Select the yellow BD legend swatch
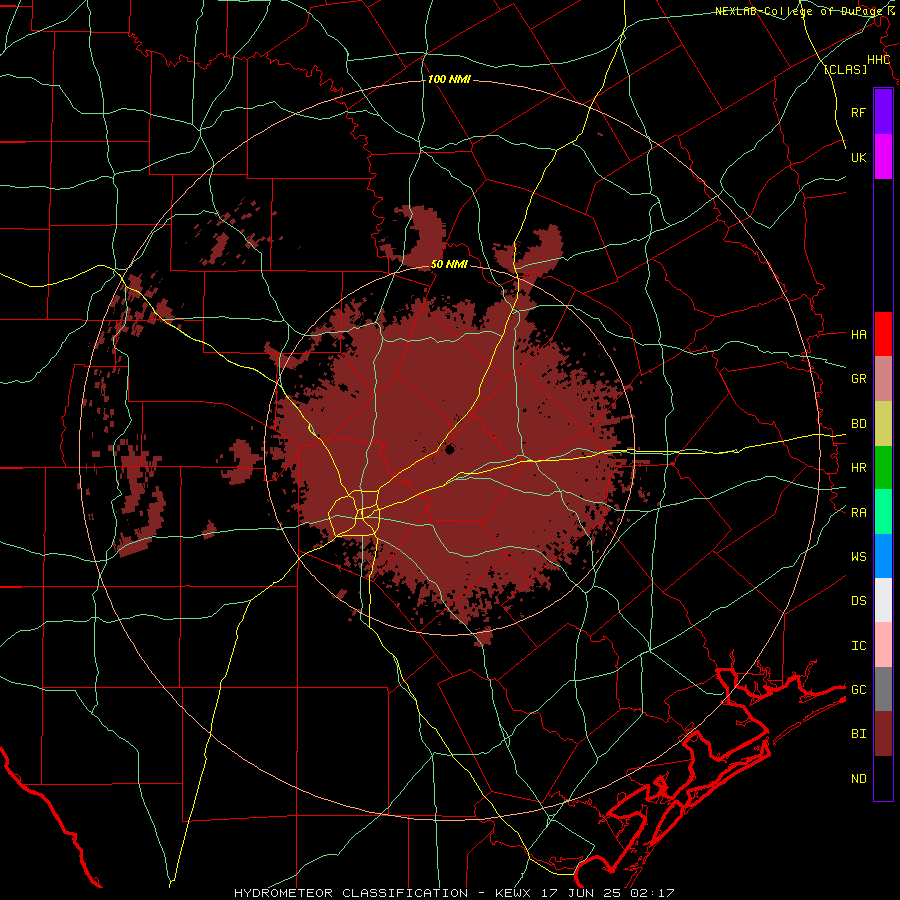 (883, 423)
